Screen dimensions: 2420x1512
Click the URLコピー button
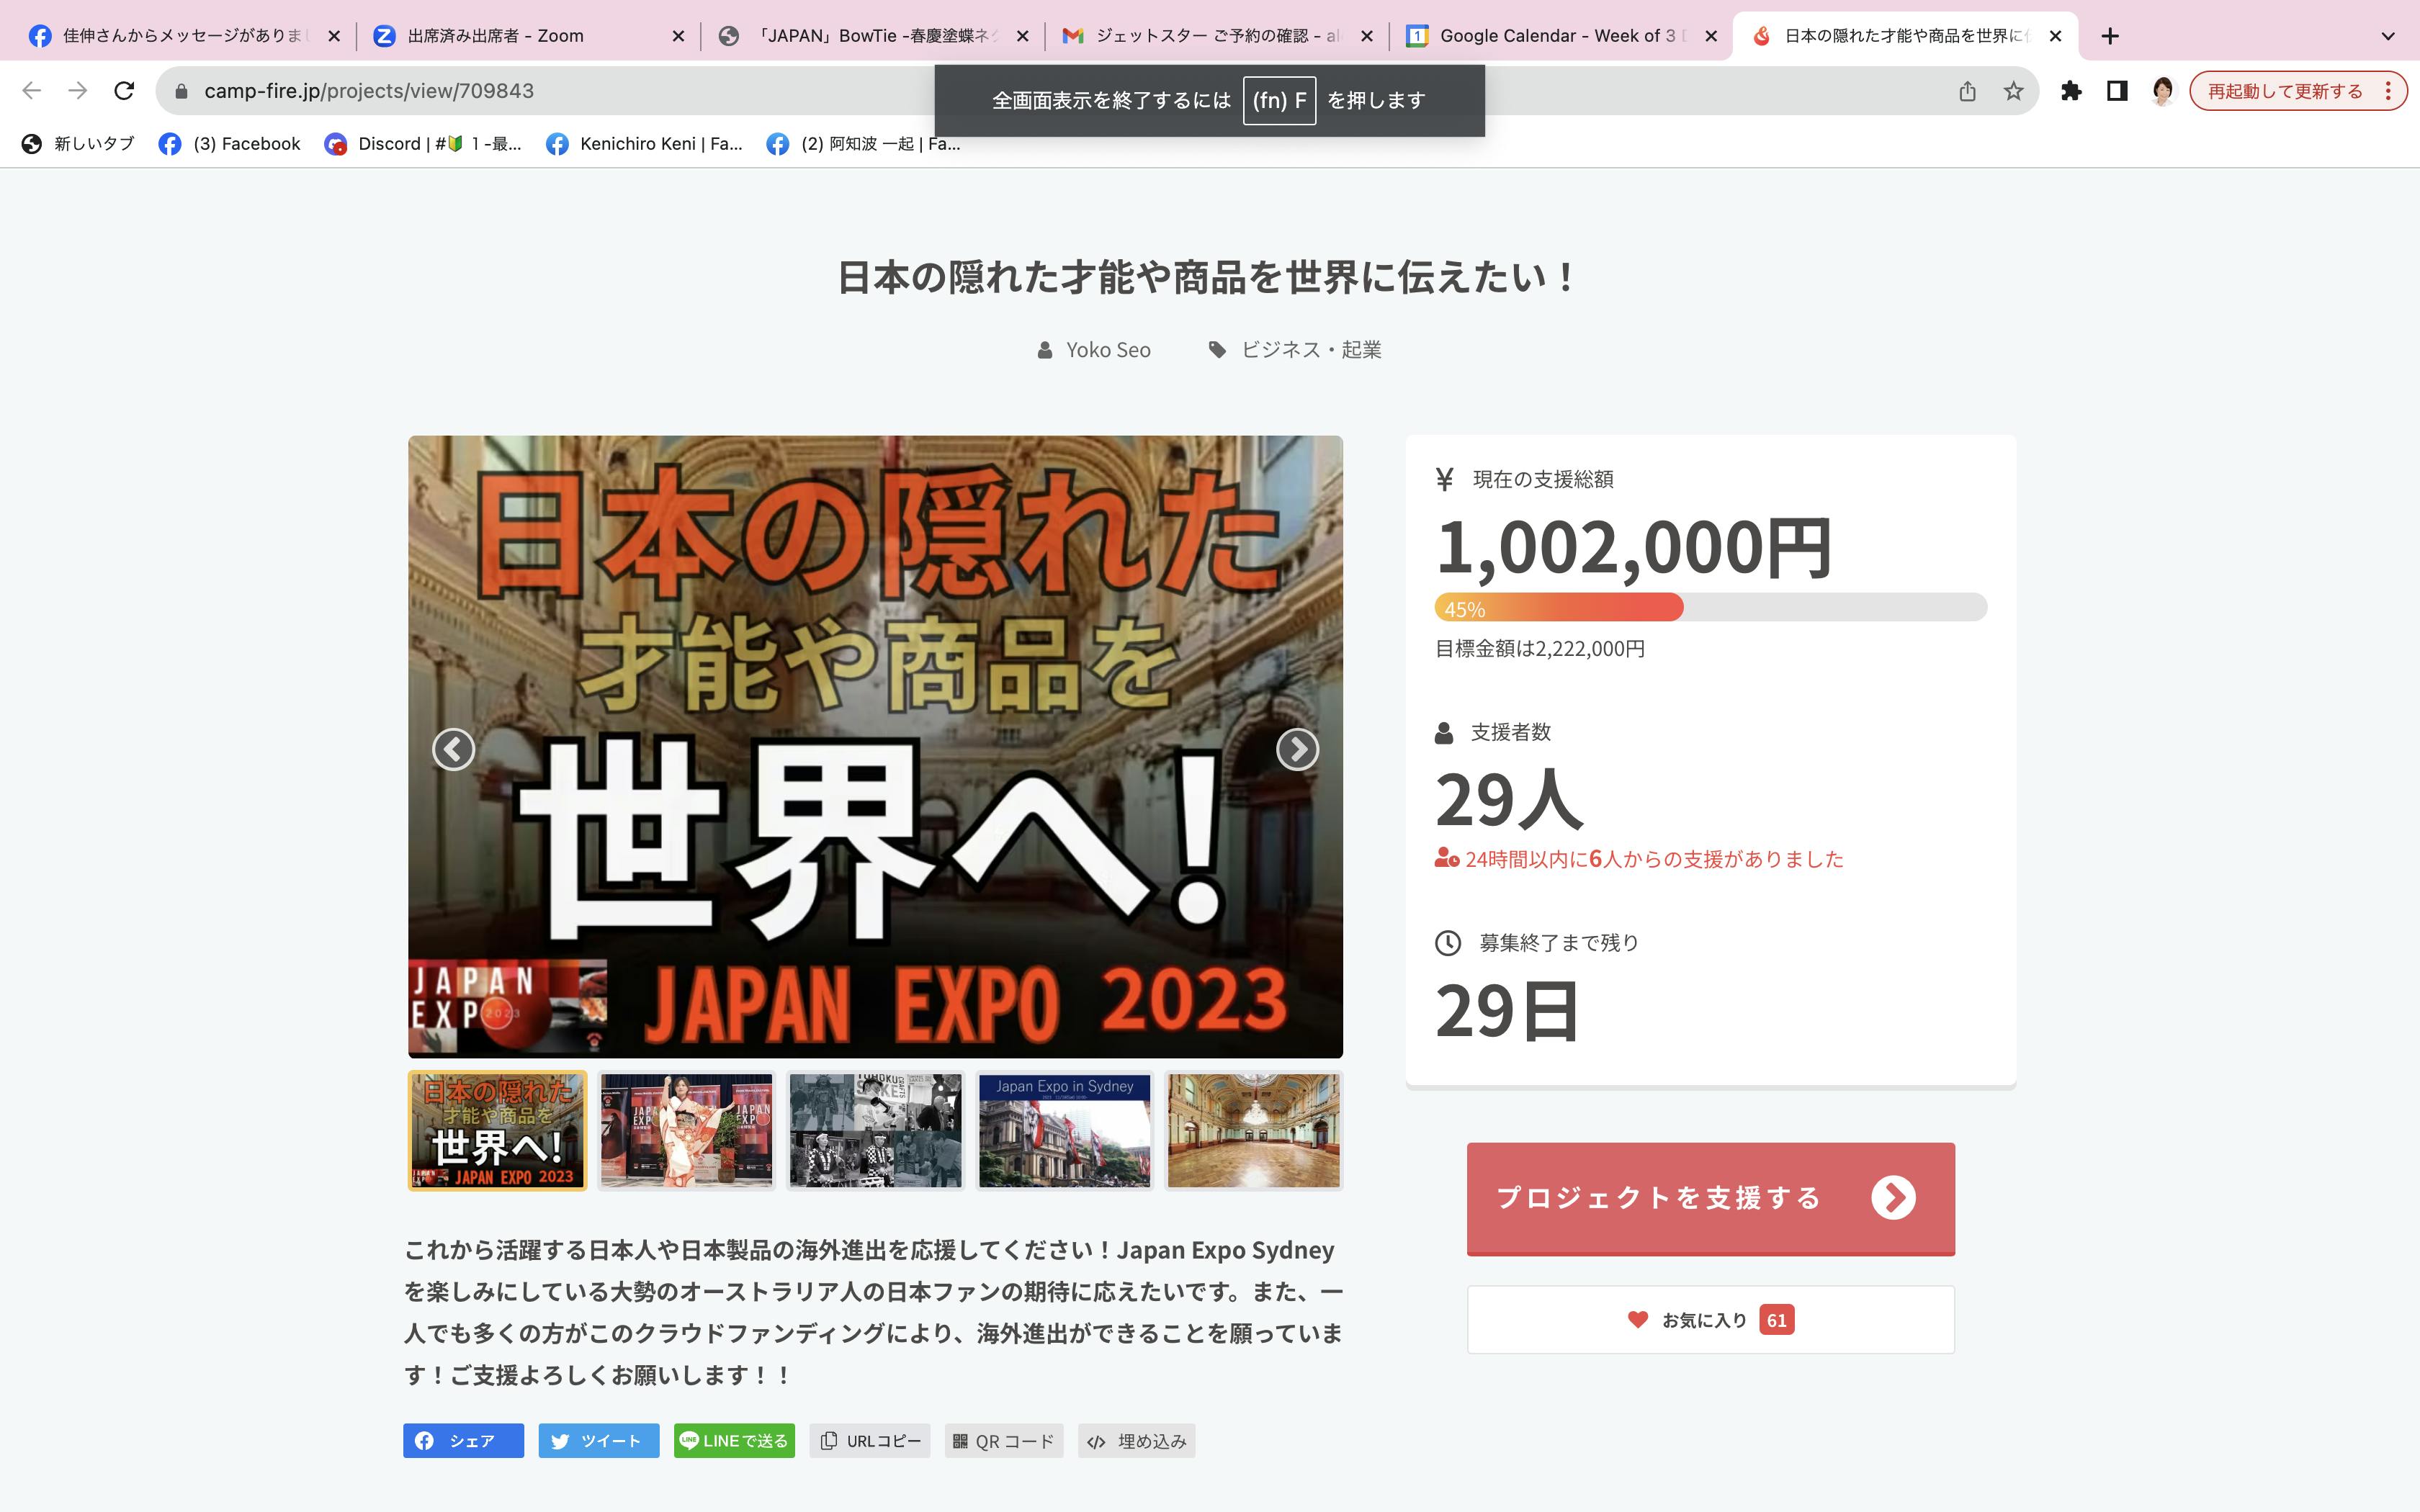(x=870, y=1441)
